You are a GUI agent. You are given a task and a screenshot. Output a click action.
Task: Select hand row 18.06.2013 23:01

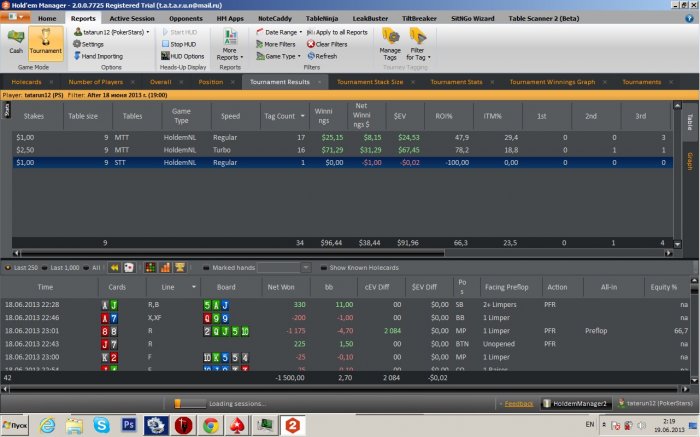pyautogui.click(x=346, y=331)
